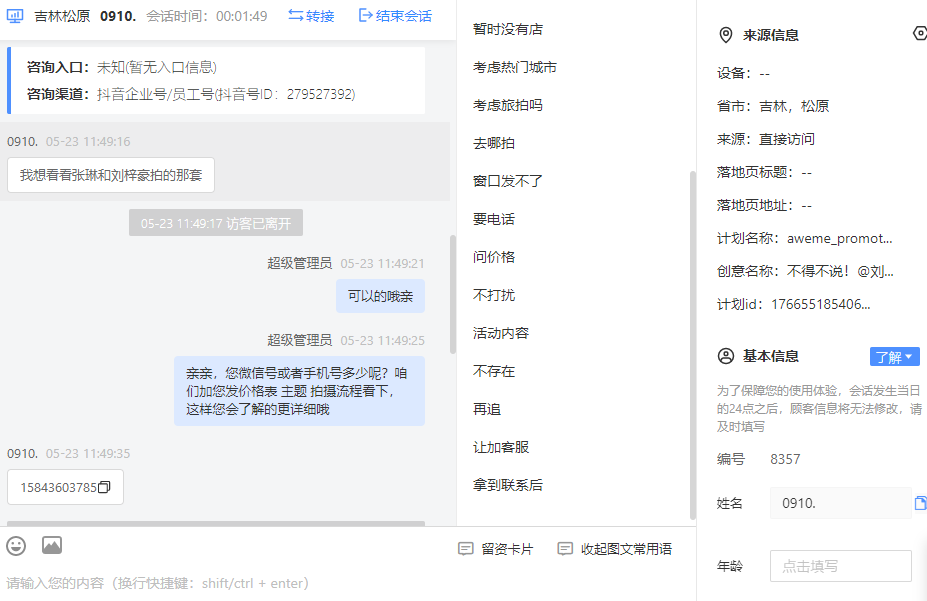Select quick phrase 考虑热门城市
This screenshot has height=601, width=927.
515,67
